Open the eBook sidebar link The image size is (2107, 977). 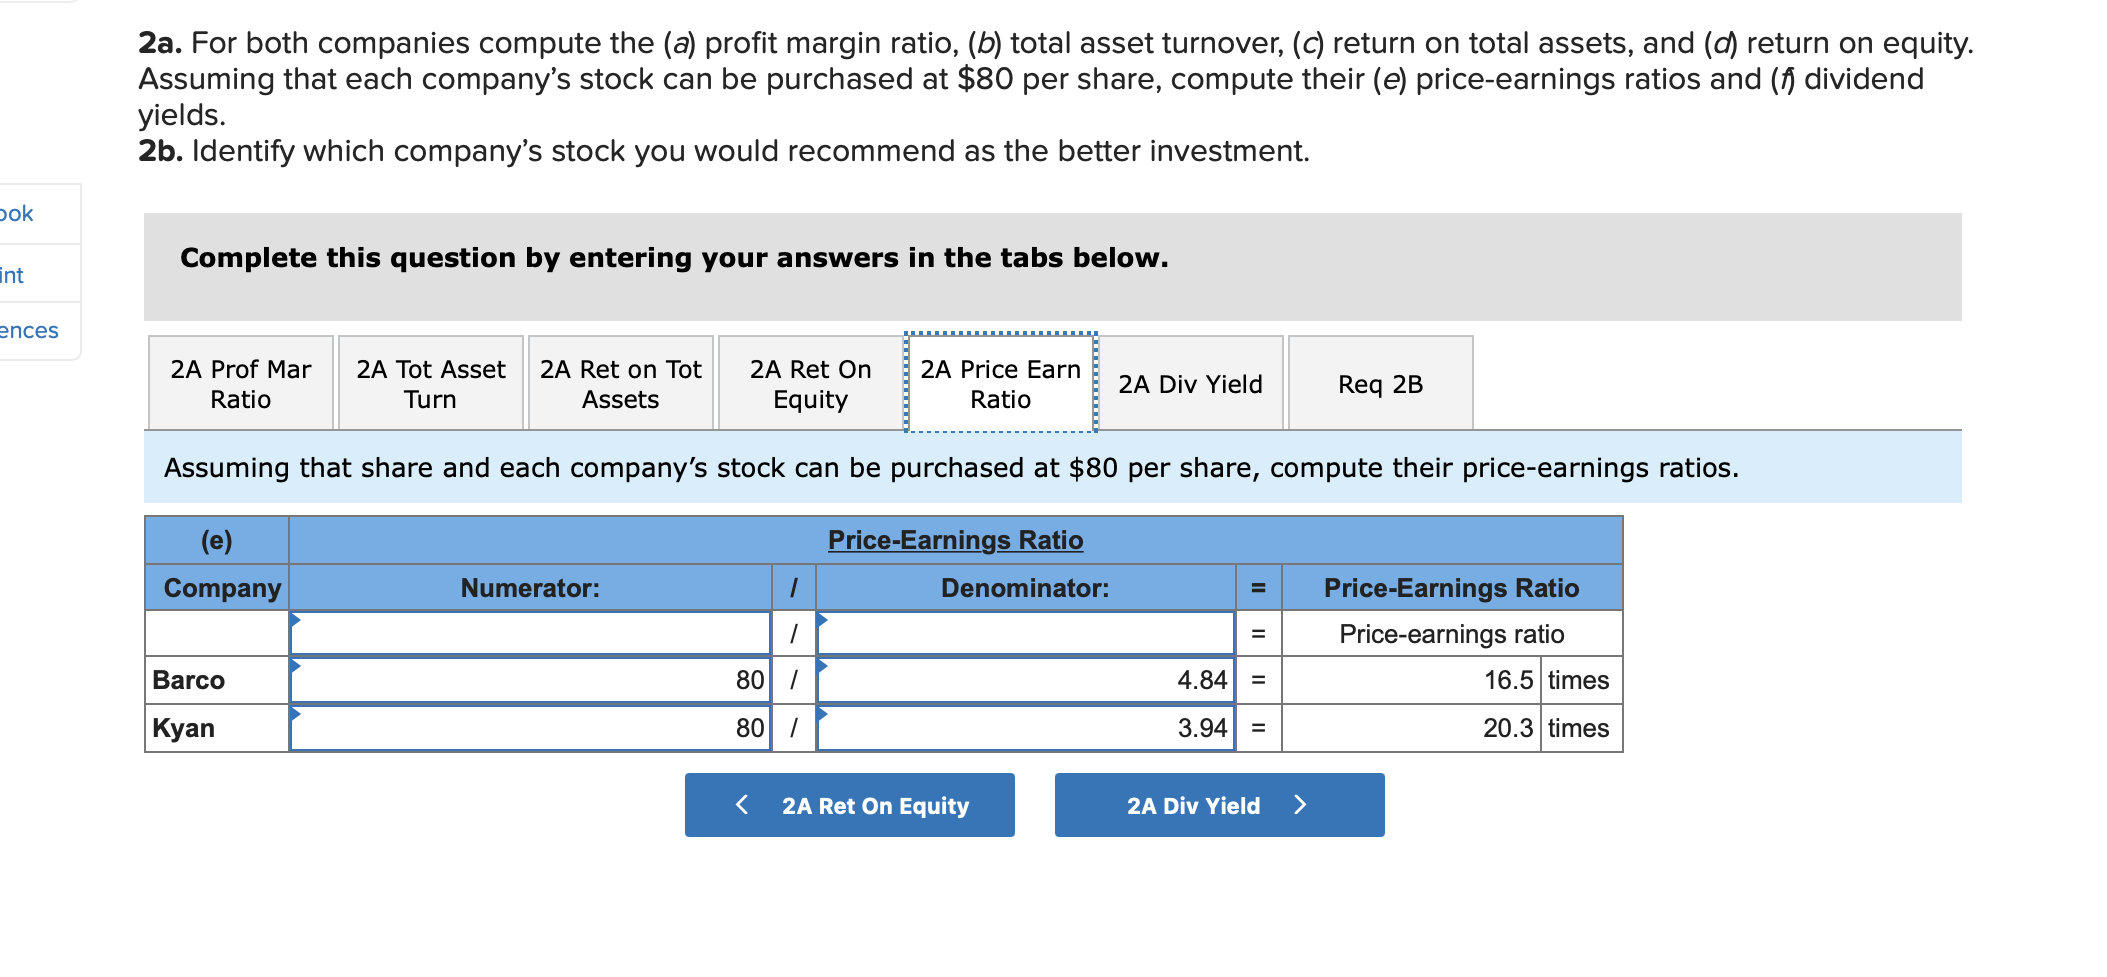(17, 214)
